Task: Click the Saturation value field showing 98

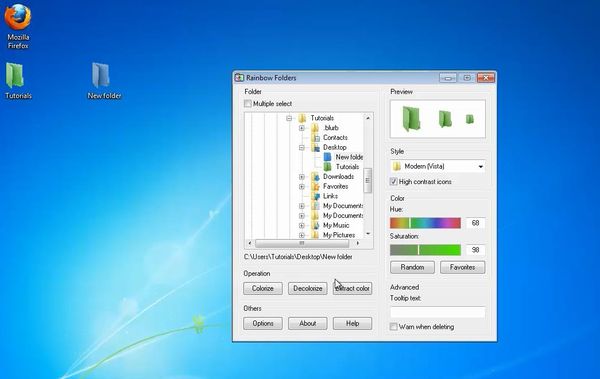Action: click(x=476, y=250)
